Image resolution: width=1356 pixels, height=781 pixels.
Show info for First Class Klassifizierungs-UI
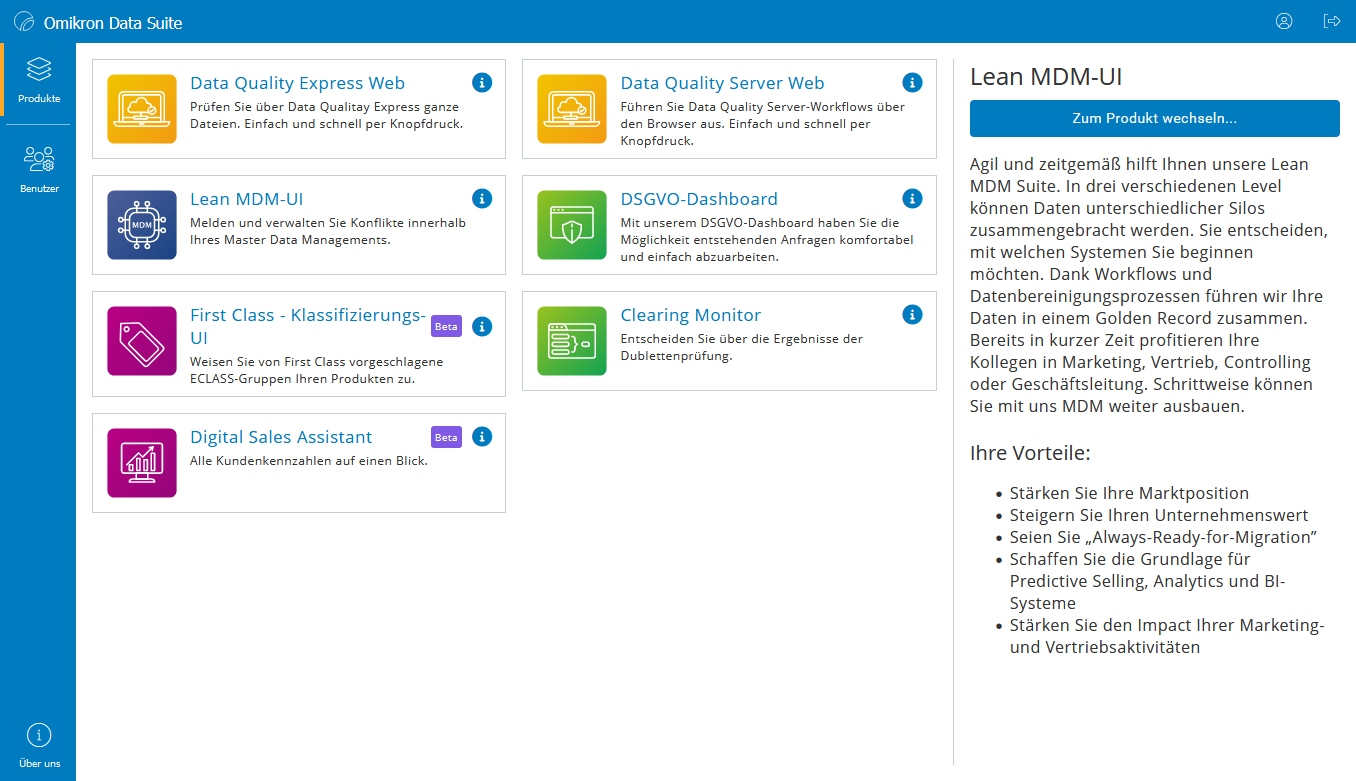tap(482, 326)
